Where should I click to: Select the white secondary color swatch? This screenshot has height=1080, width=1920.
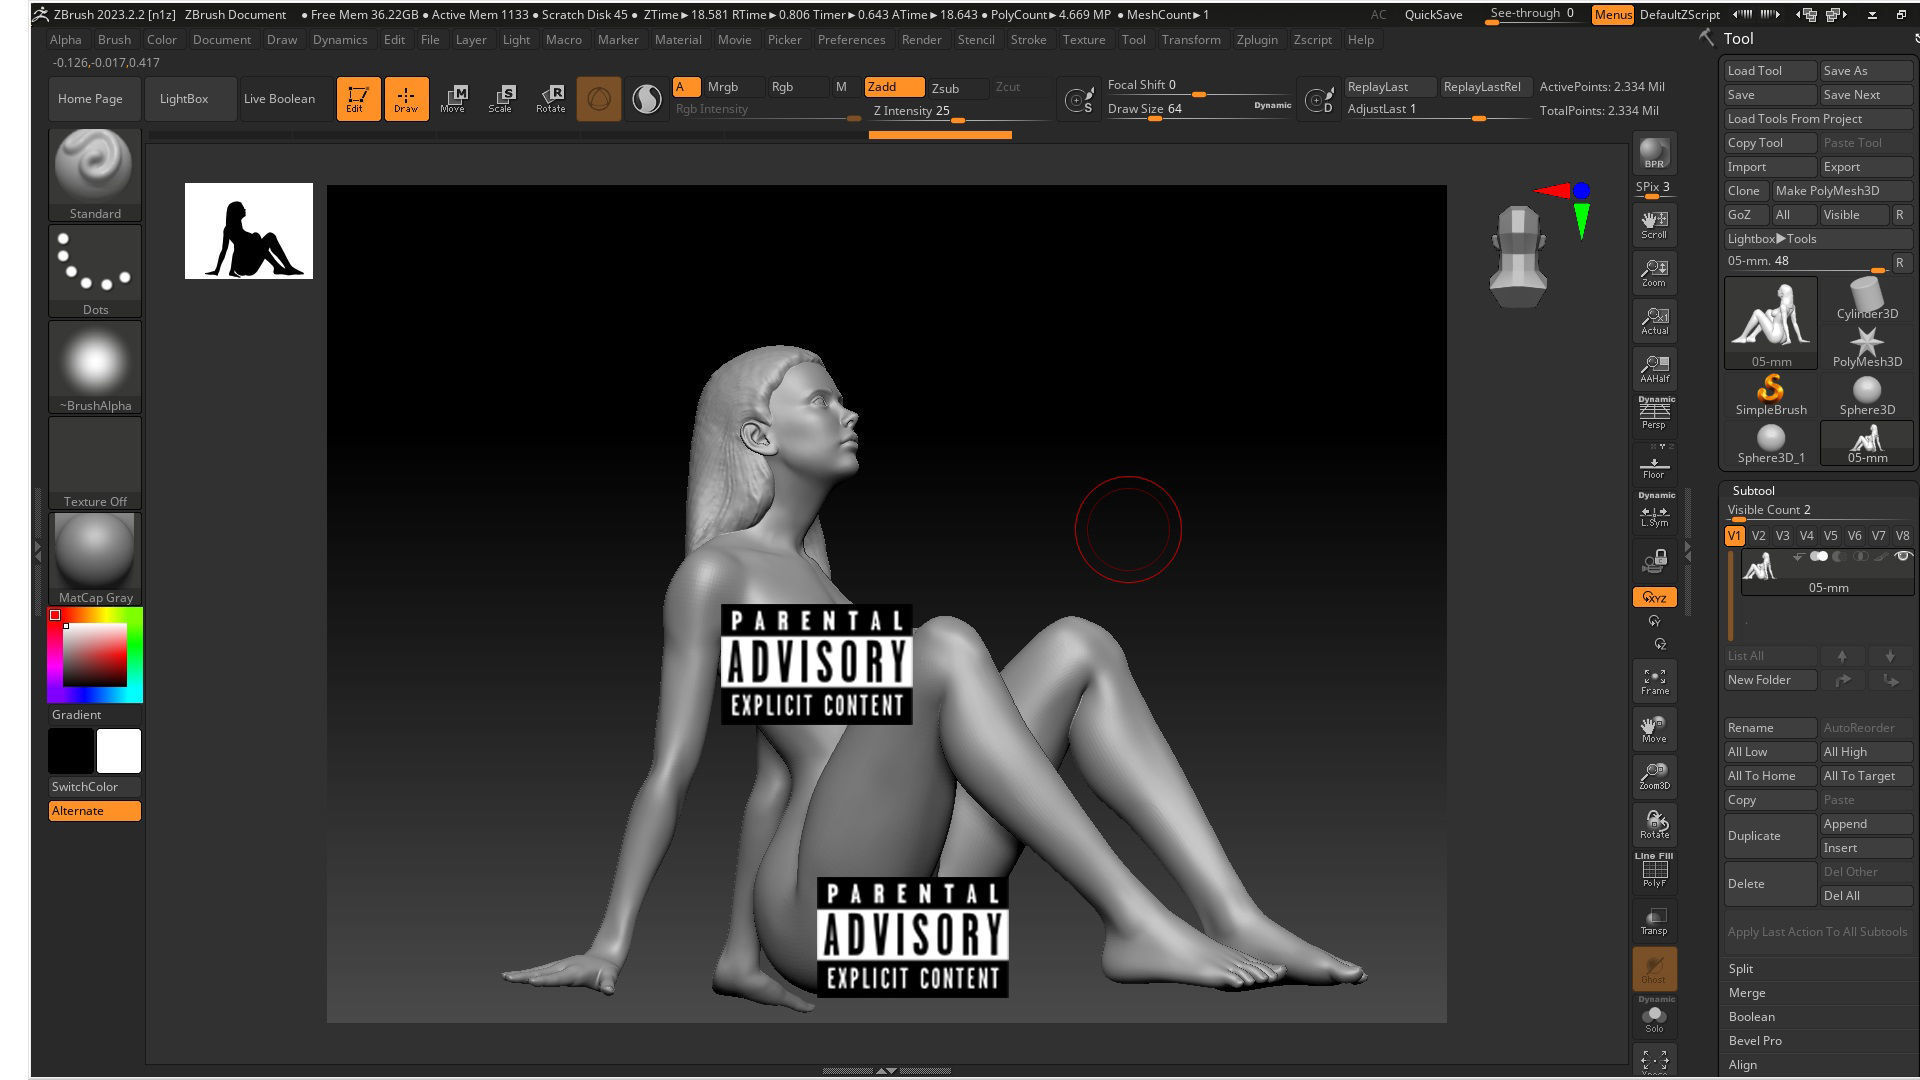point(119,751)
